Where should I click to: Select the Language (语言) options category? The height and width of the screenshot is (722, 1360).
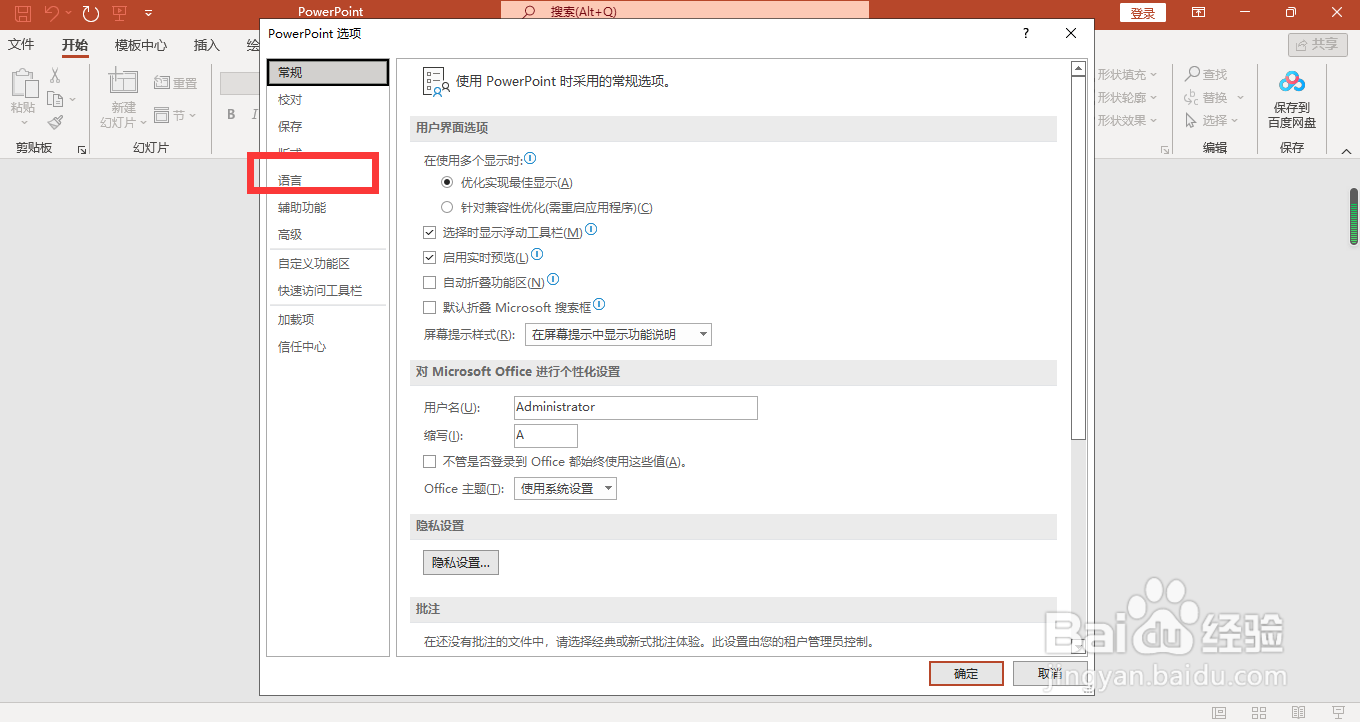click(x=328, y=181)
